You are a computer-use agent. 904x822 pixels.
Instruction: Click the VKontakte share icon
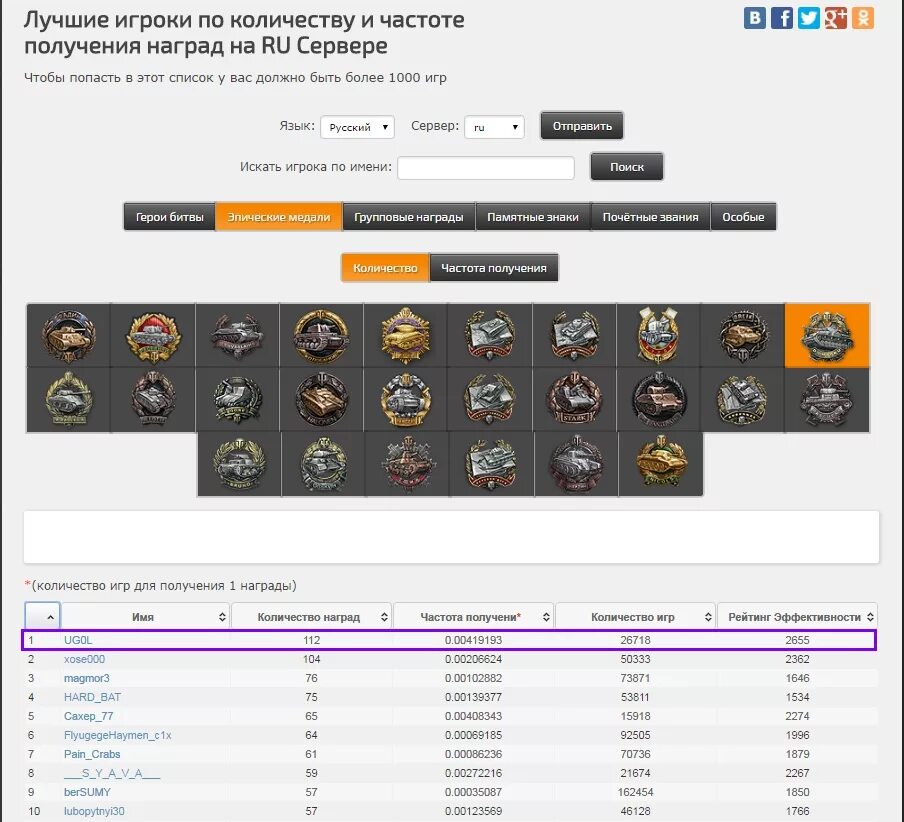tap(754, 17)
